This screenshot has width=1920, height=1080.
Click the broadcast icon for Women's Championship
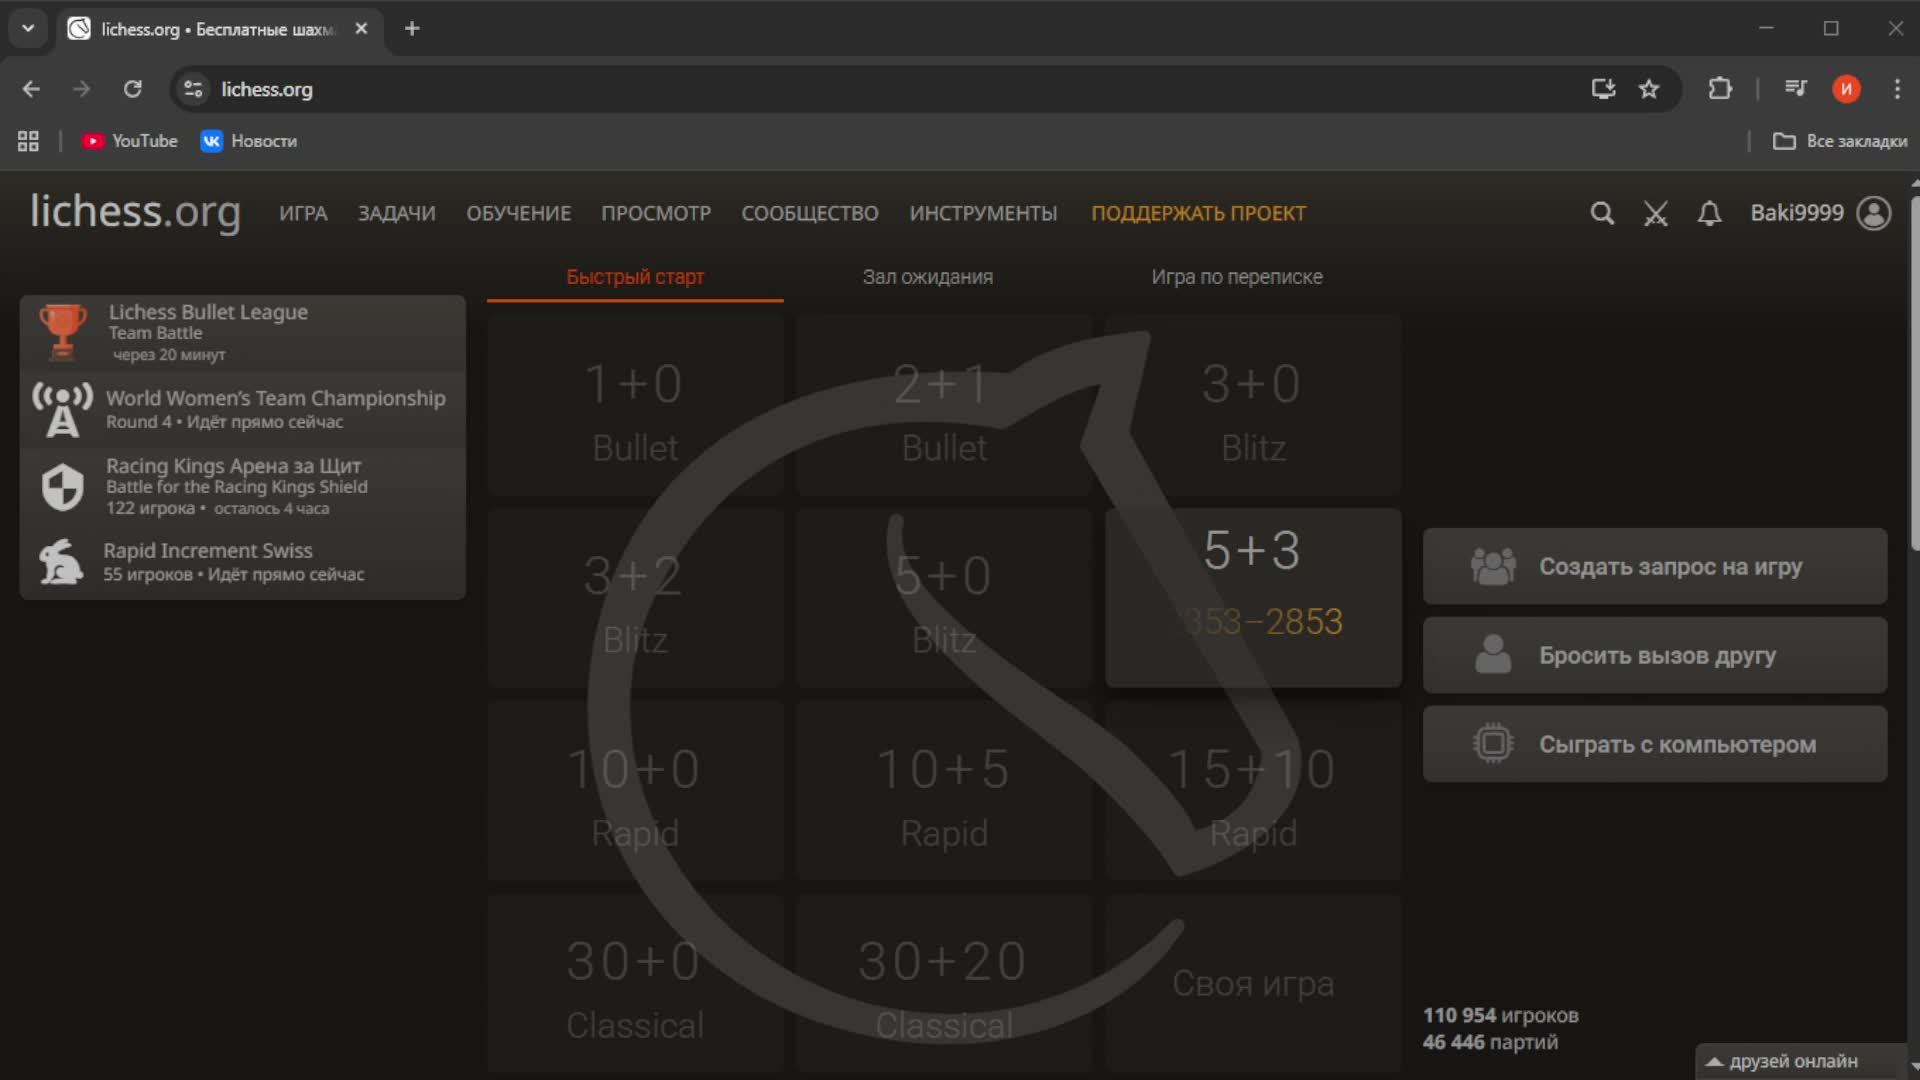(x=62, y=409)
